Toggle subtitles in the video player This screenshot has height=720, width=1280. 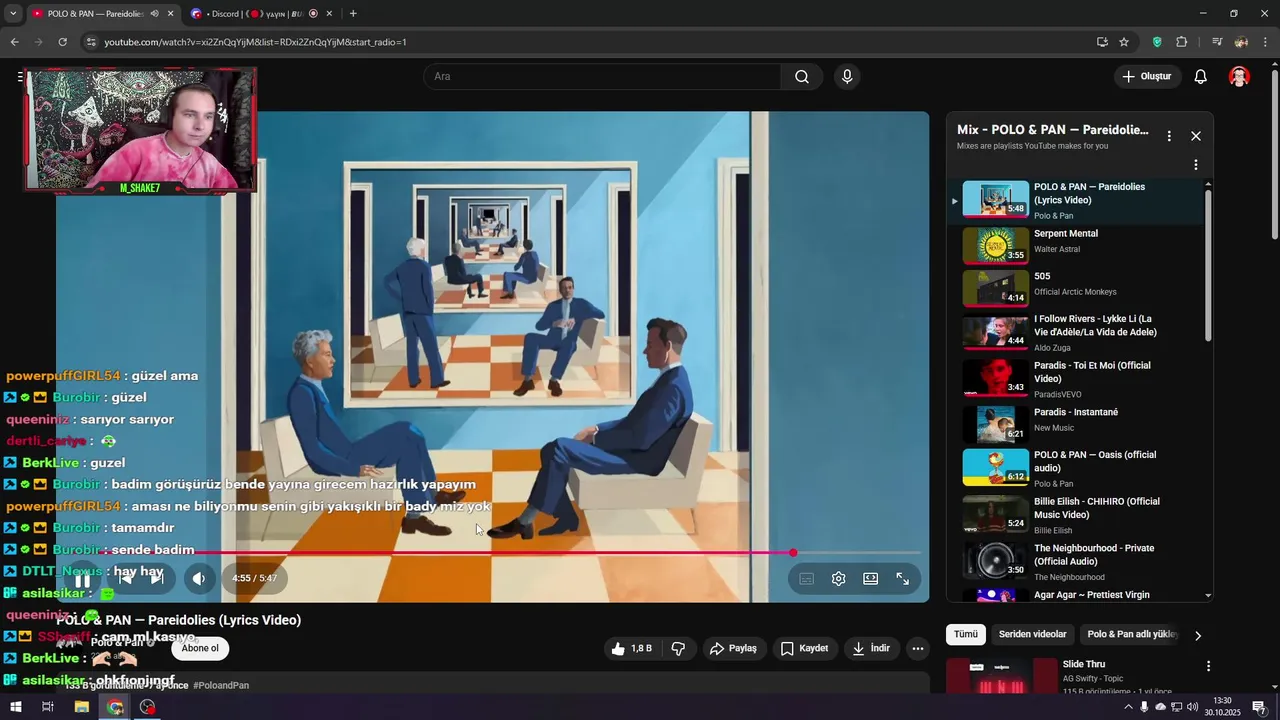click(x=807, y=579)
